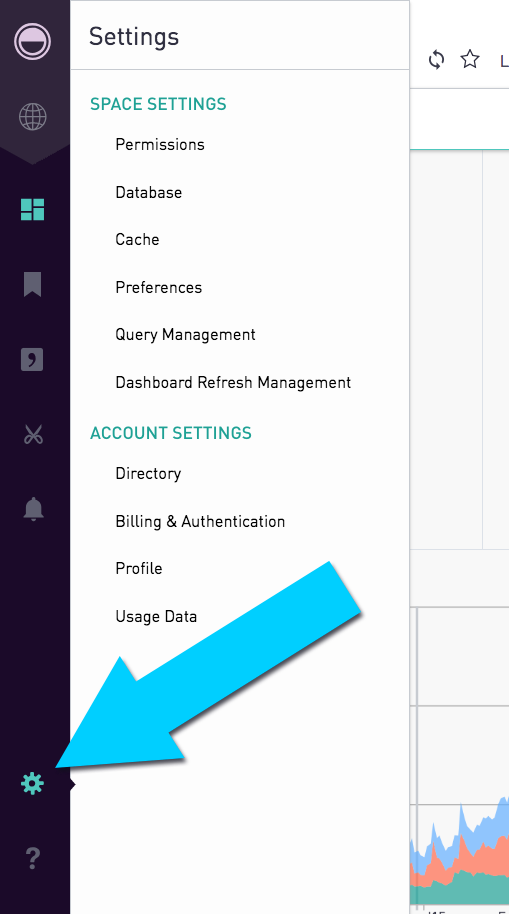The height and width of the screenshot is (914, 509).
Task: Open Query Management
Action: 185,335
